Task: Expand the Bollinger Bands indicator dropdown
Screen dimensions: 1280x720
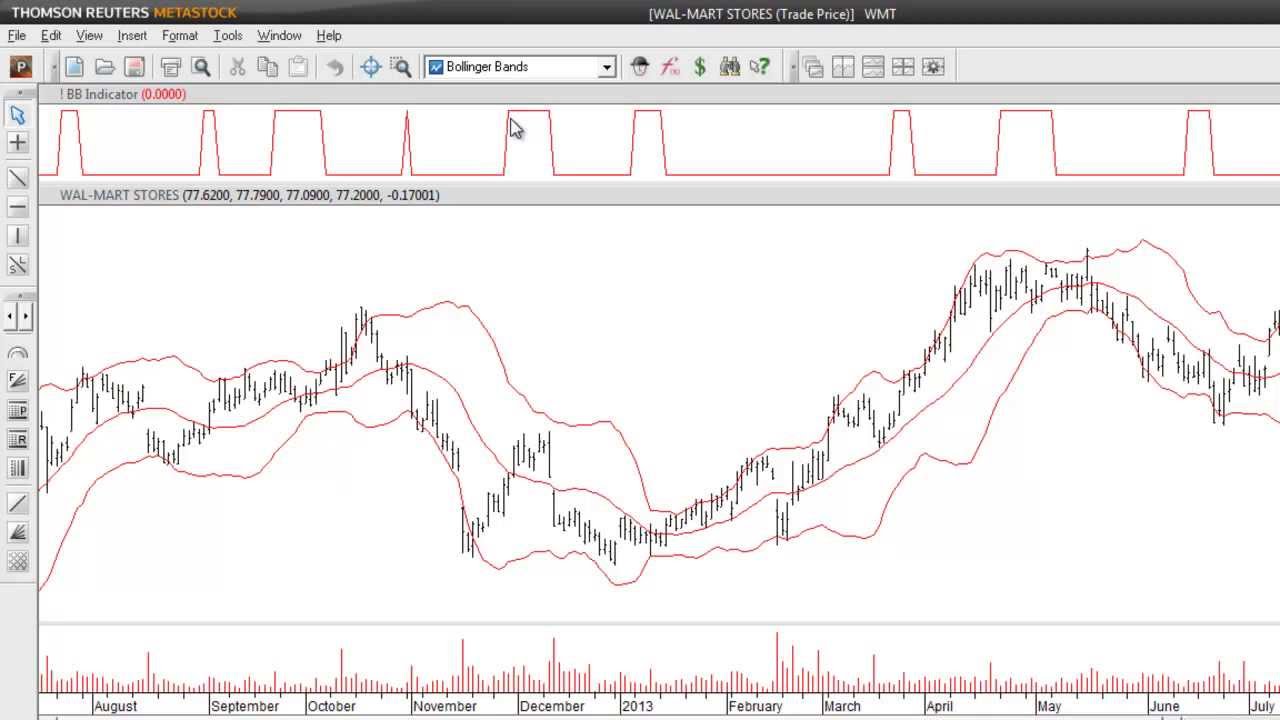Action: coord(606,67)
